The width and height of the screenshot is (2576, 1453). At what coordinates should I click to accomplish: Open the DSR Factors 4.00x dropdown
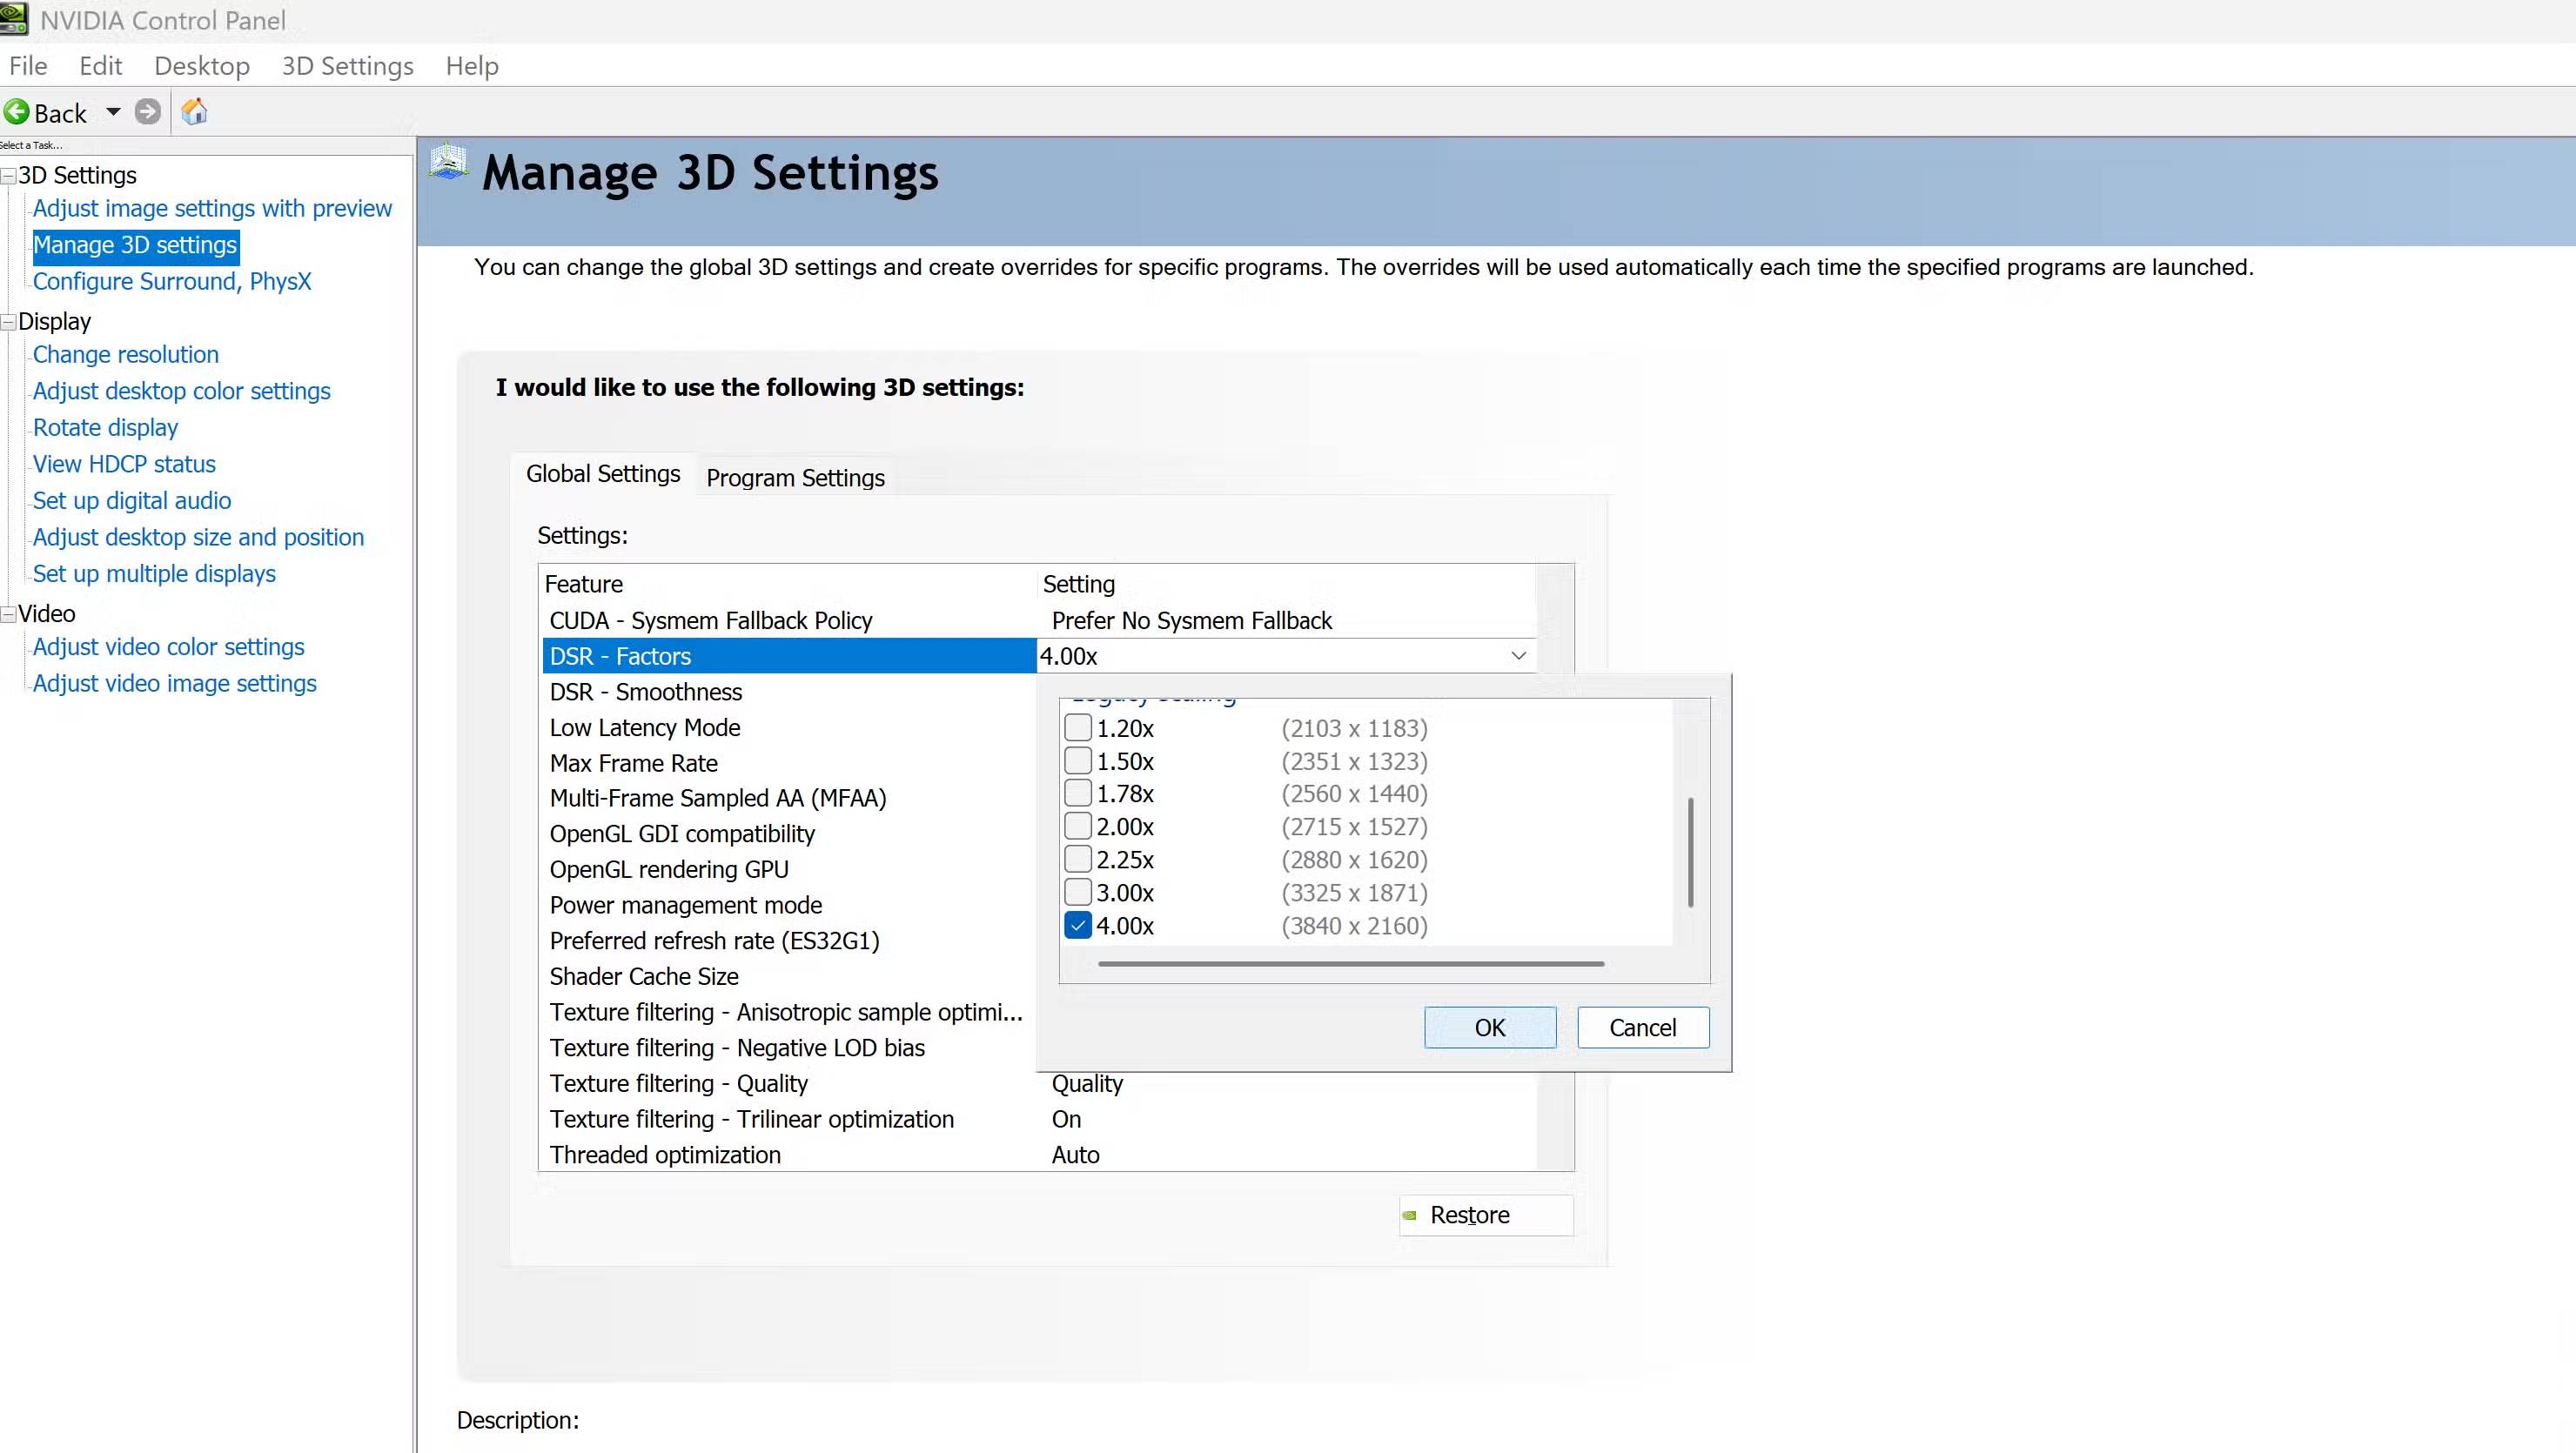pyautogui.click(x=1517, y=656)
